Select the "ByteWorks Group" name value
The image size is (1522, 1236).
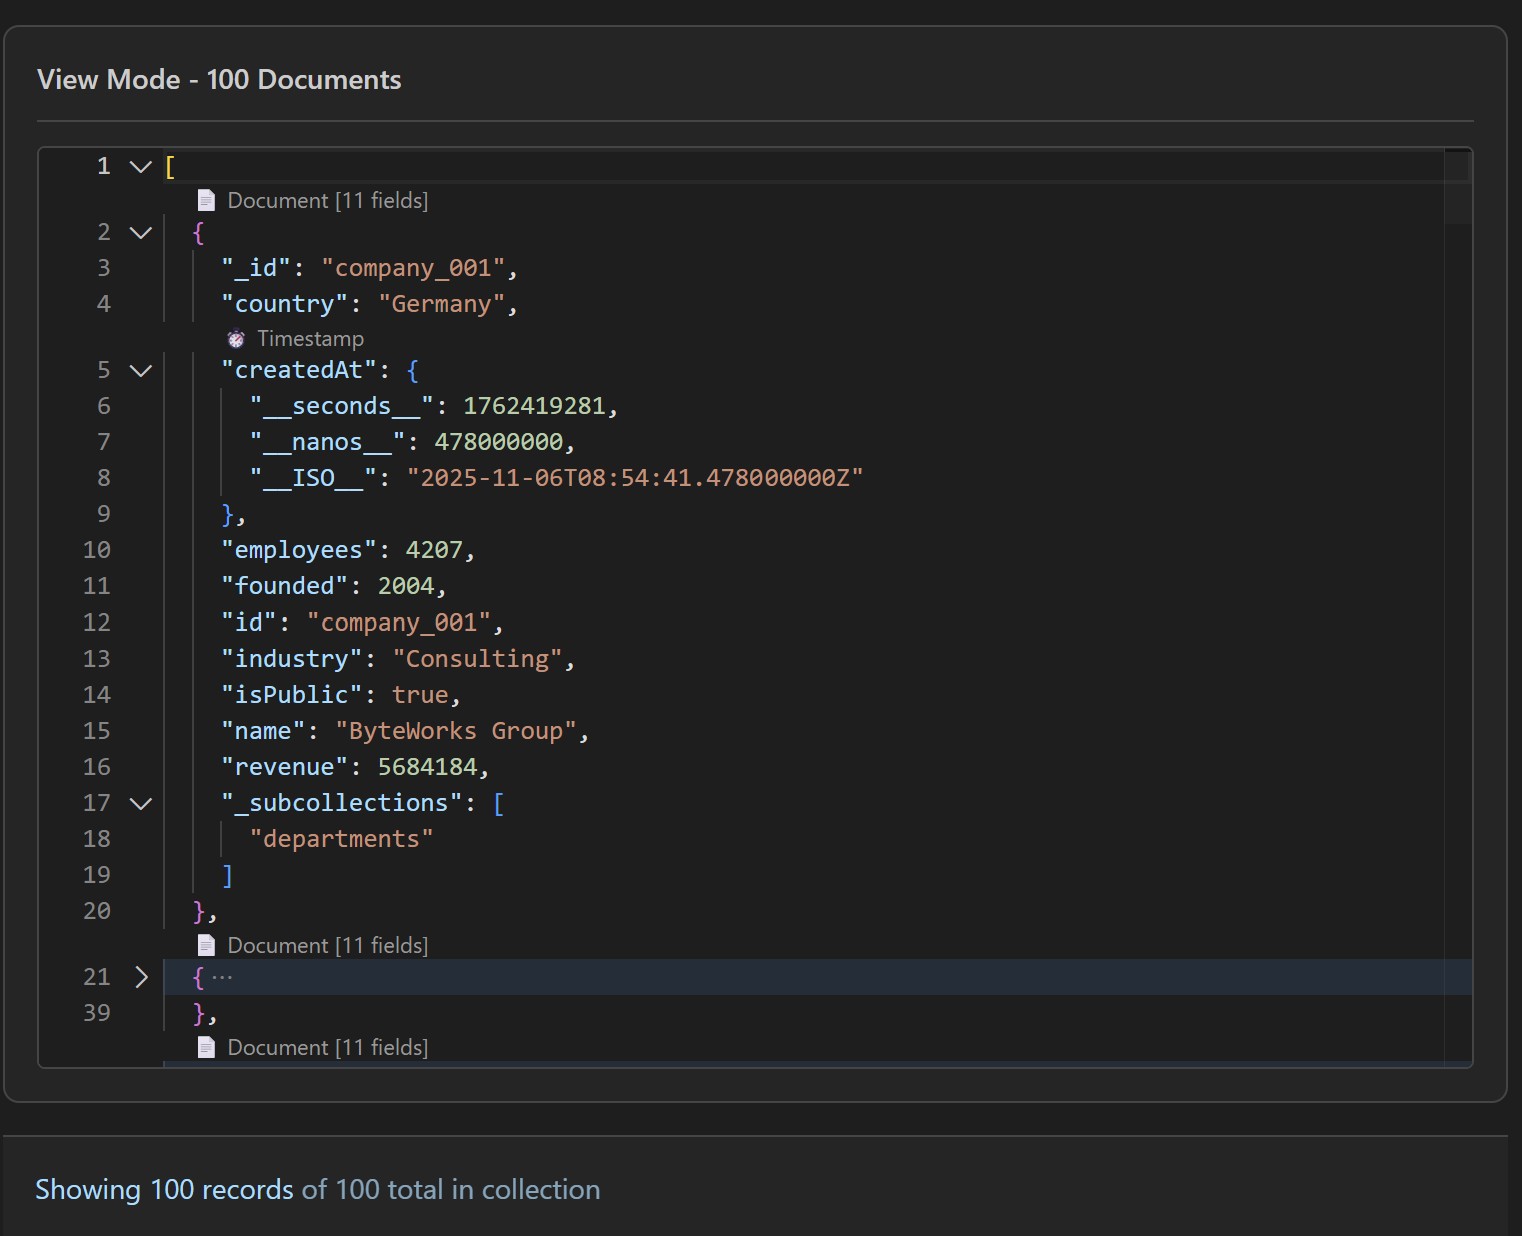pos(459,730)
